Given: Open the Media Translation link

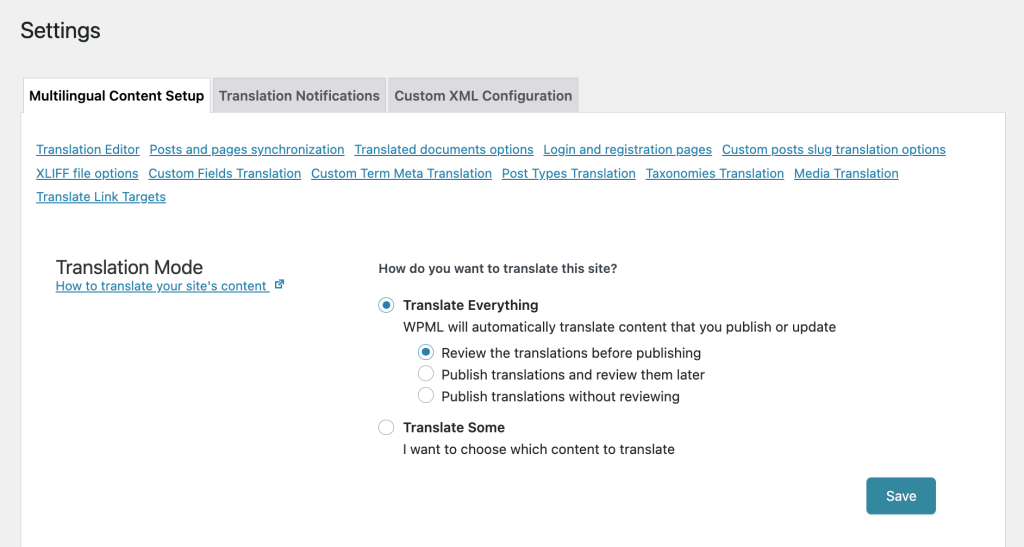Looking at the screenshot, I should point(846,174).
